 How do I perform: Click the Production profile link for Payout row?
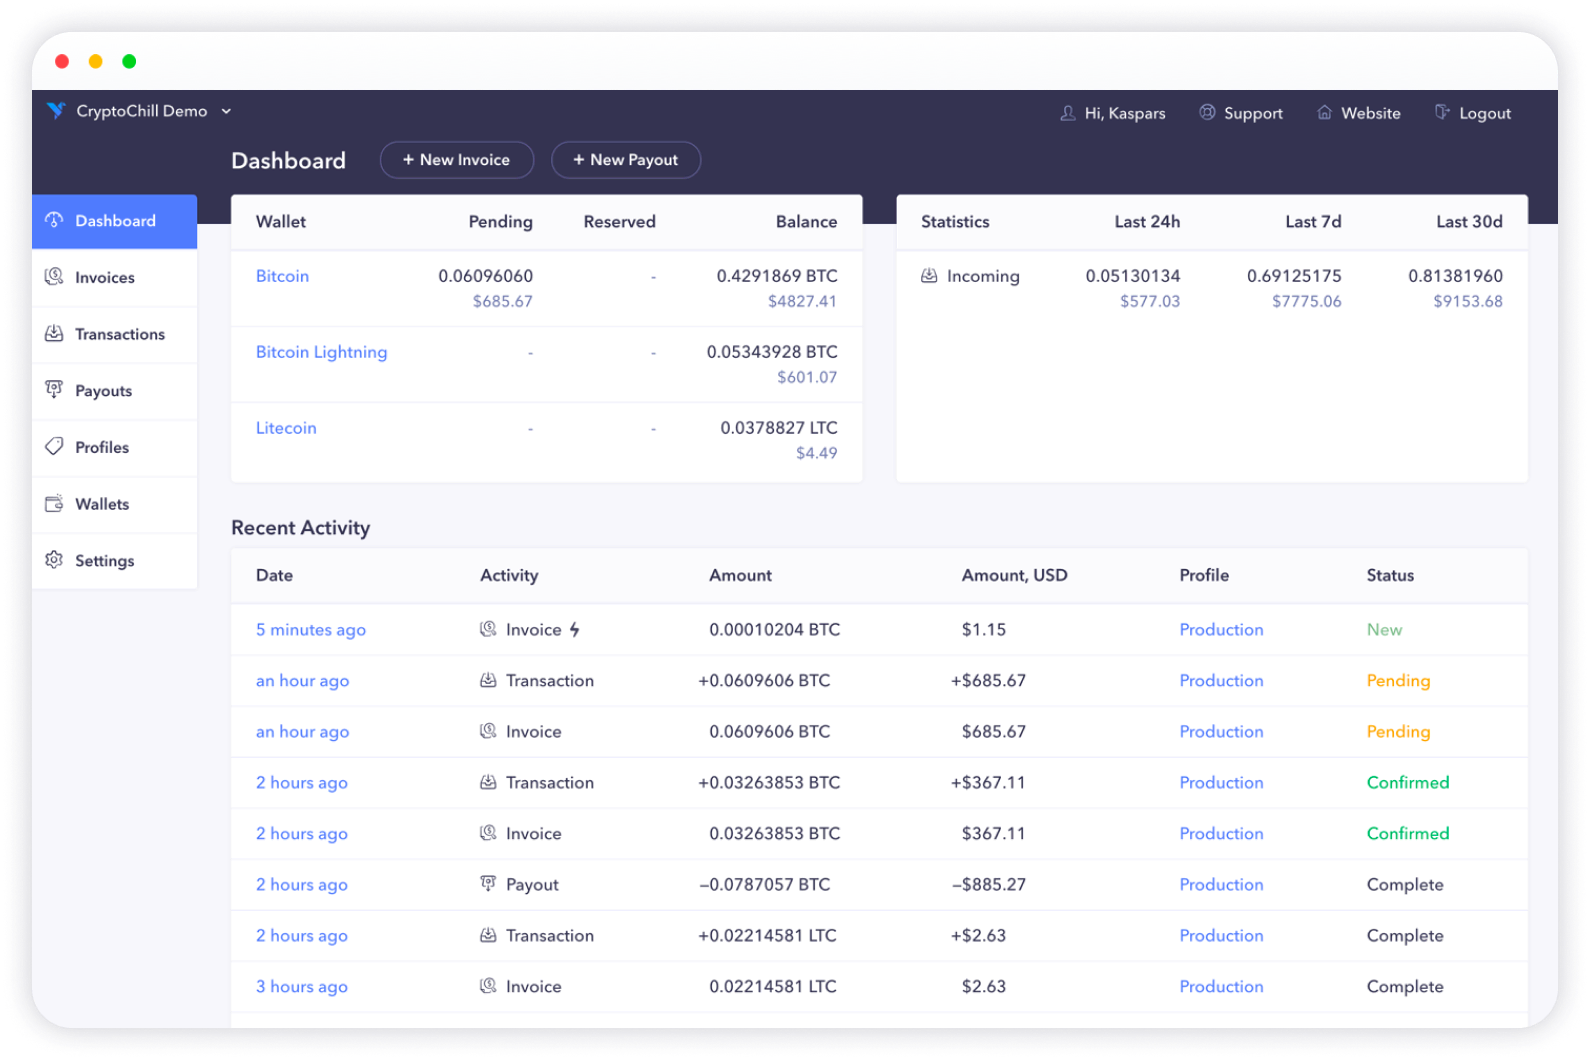pos(1221,885)
